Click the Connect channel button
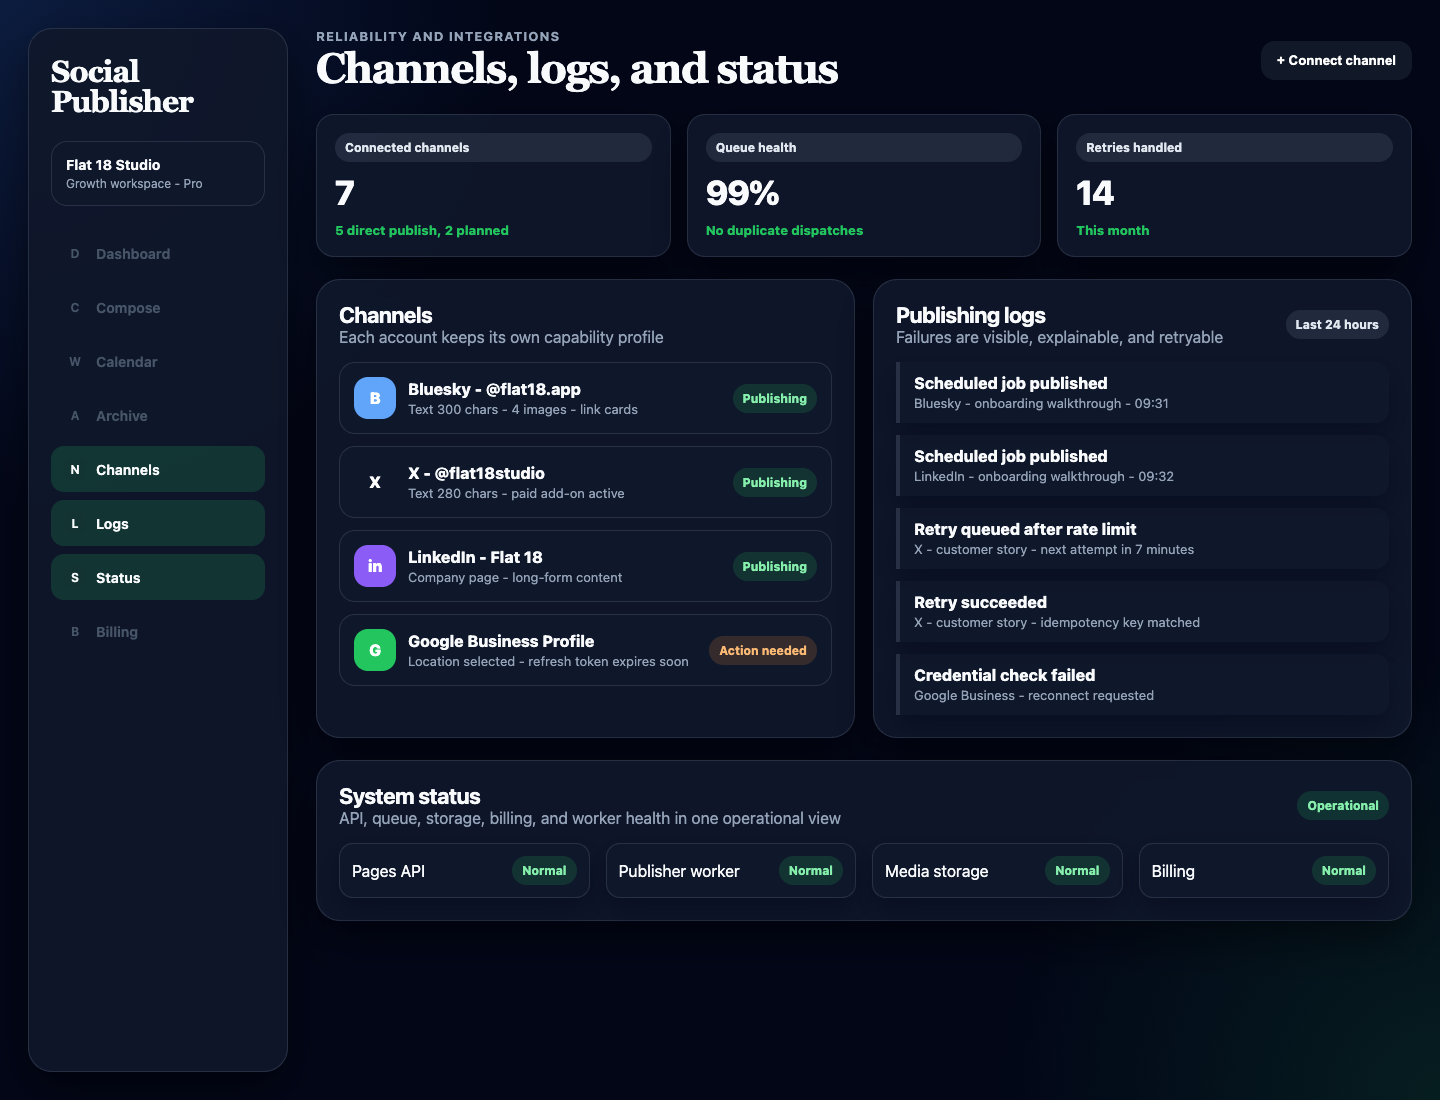The image size is (1440, 1100). pos(1336,60)
